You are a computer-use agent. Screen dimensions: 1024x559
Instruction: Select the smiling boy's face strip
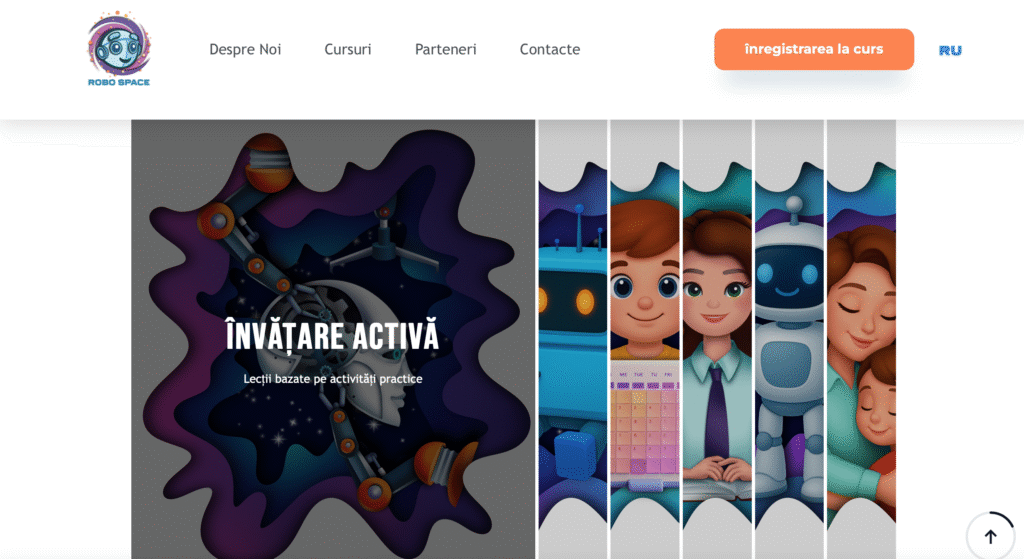645,339
